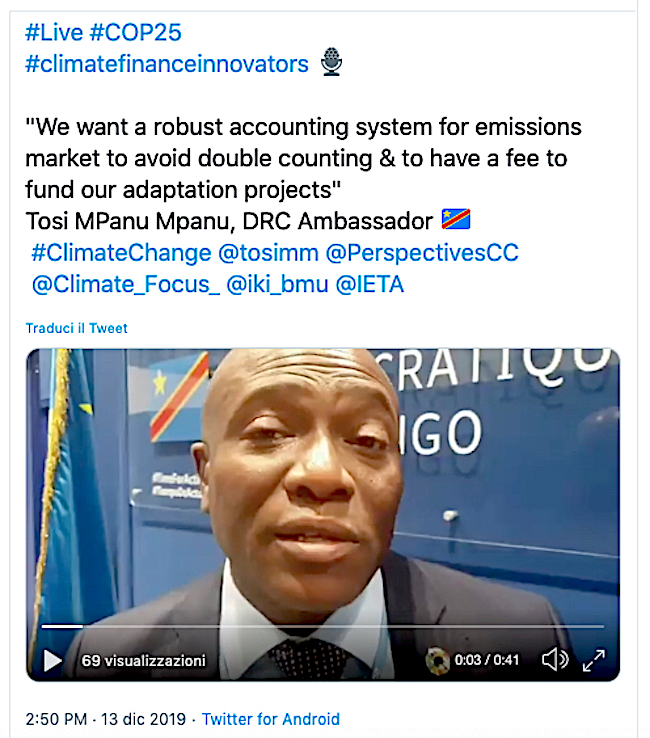Open the #Live hashtag
The width and height of the screenshot is (650, 738).
[x=53, y=32]
